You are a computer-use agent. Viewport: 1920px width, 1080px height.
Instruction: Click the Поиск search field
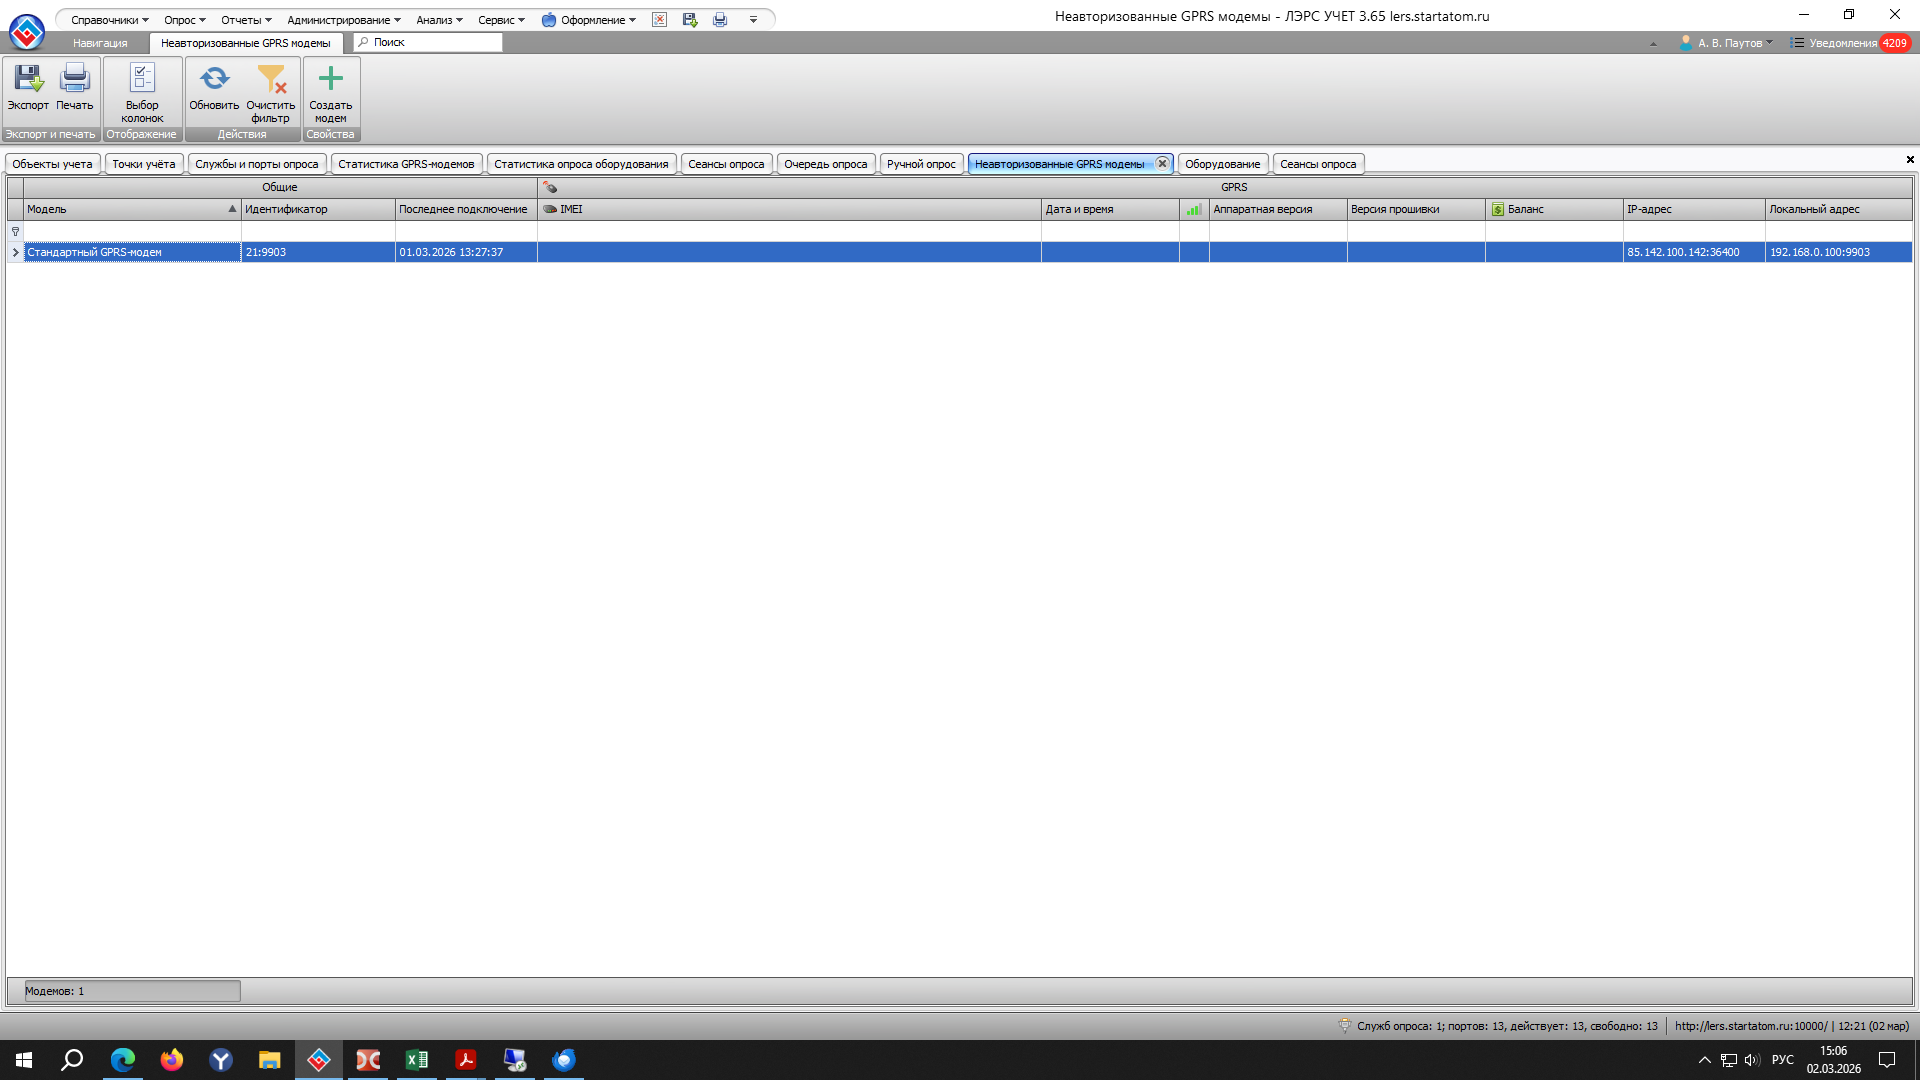tap(430, 43)
